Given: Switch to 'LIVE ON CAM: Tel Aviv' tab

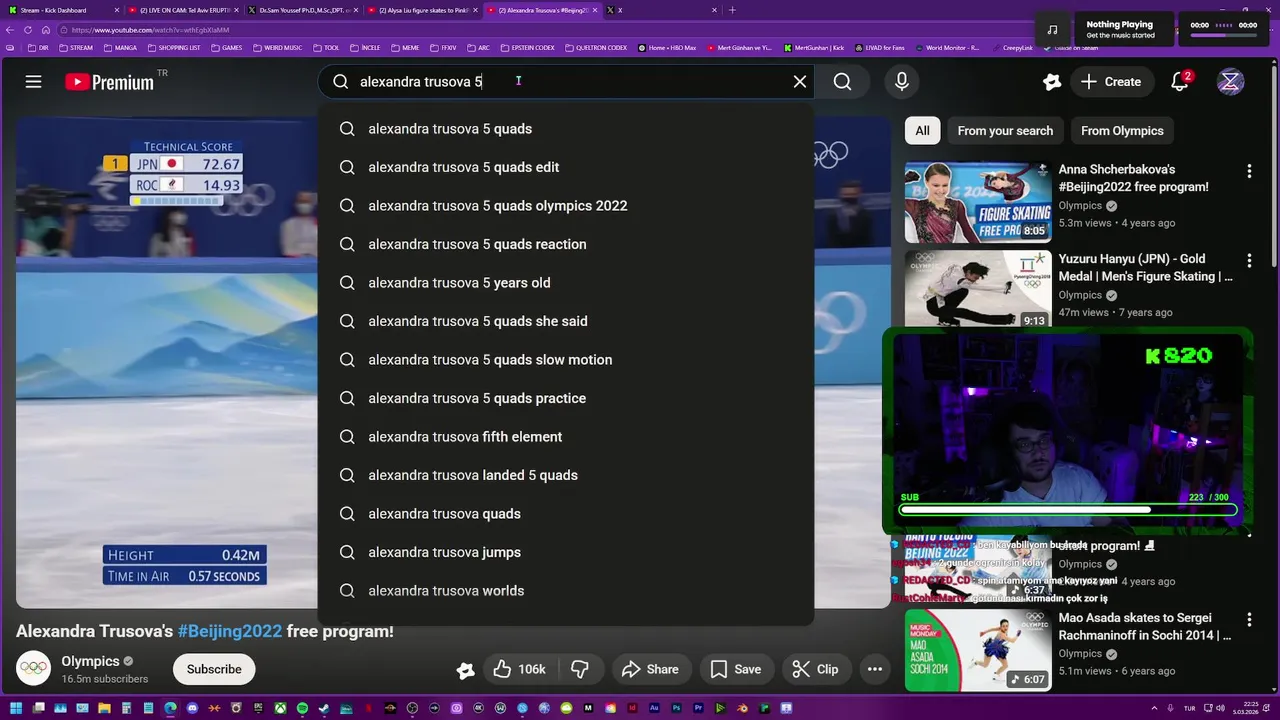Looking at the screenshot, I should click(185, 10).
